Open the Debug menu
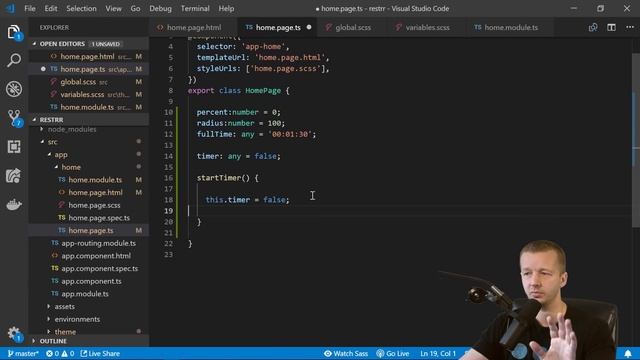 pyautogui.click(x=160, y=9)
